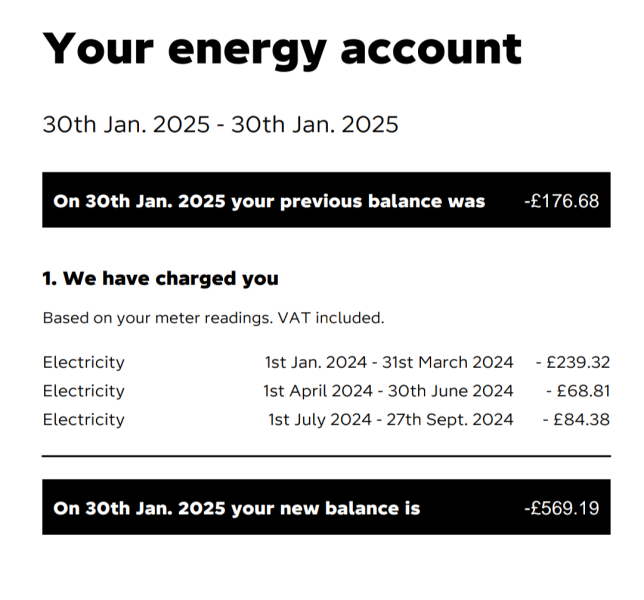Click the third Electricity row label
Image resolution: width=644 pixels, height=600 pixels.
[84, 420]
